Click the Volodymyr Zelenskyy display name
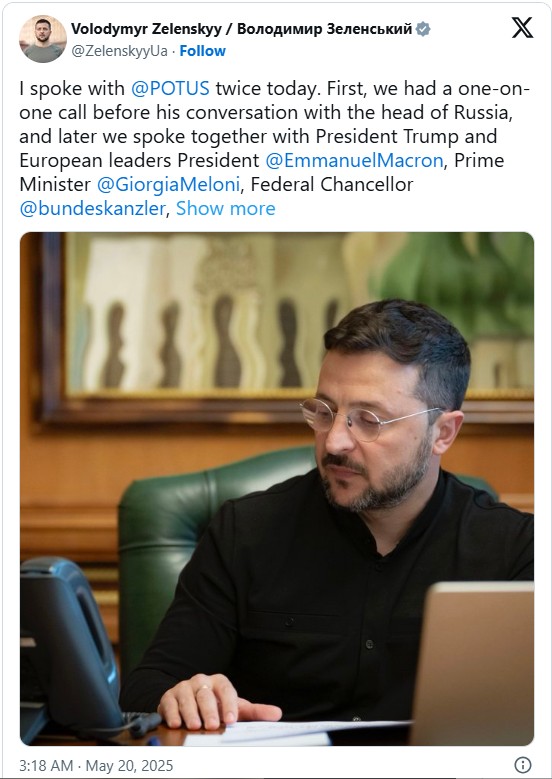The width and height of the screenshot is (552, 779). (x=147, y=29)
